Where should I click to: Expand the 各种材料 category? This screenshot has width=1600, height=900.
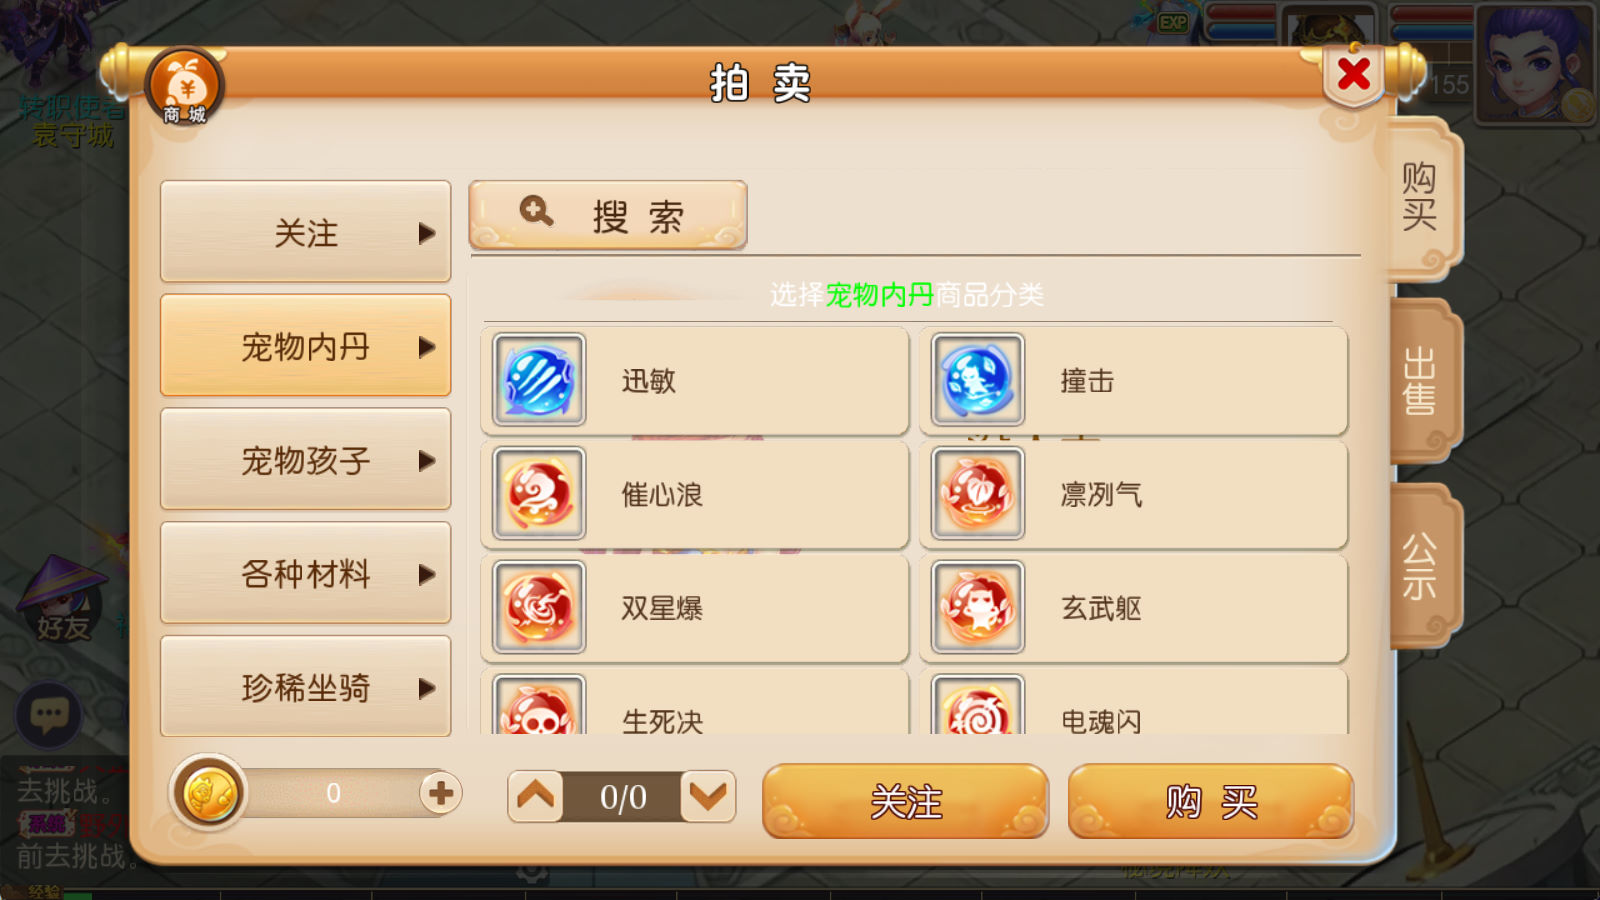(x=305, y=574)
